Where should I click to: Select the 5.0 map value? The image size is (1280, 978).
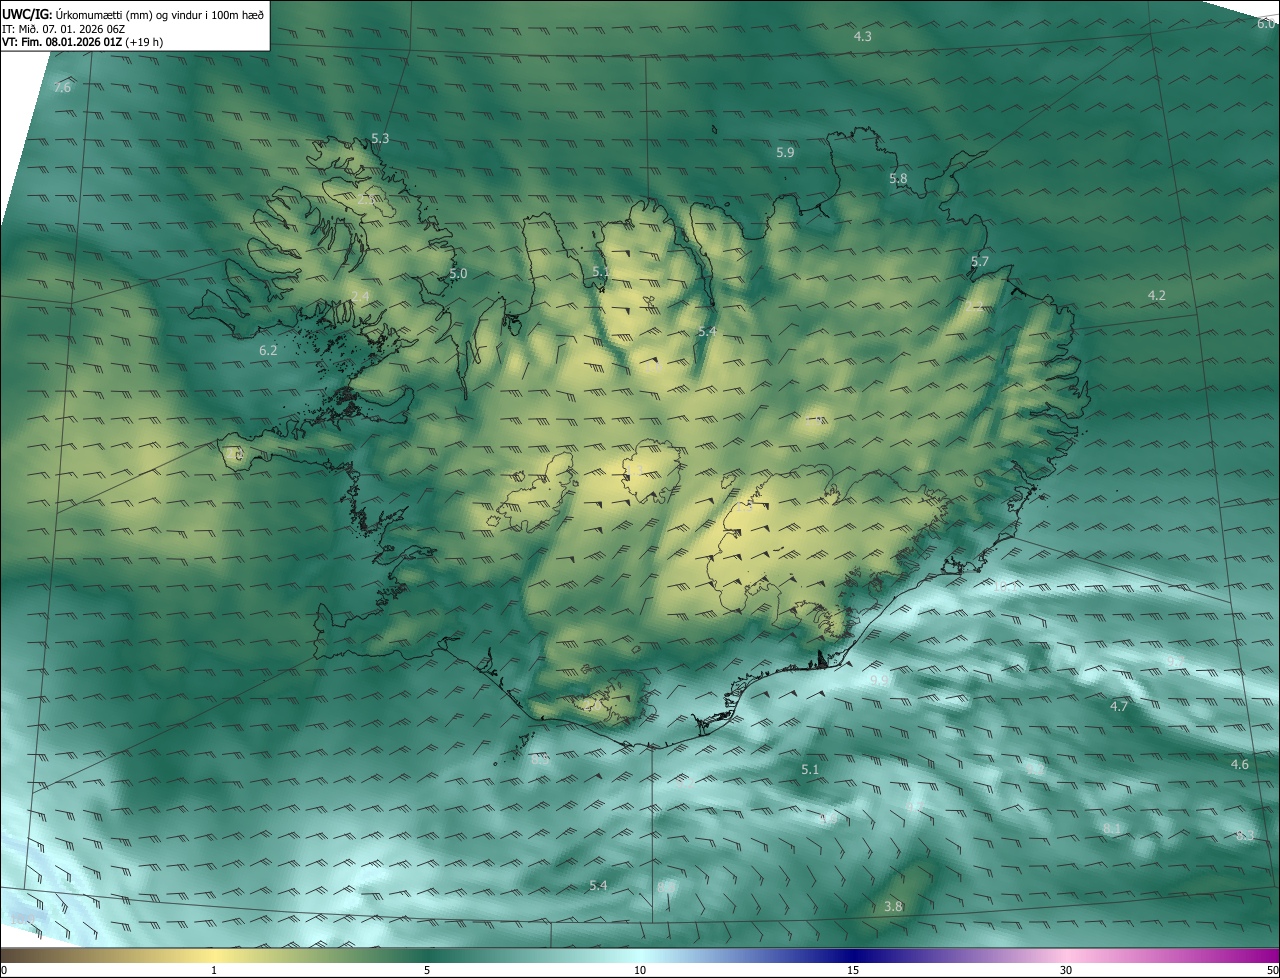pos(458,273)
